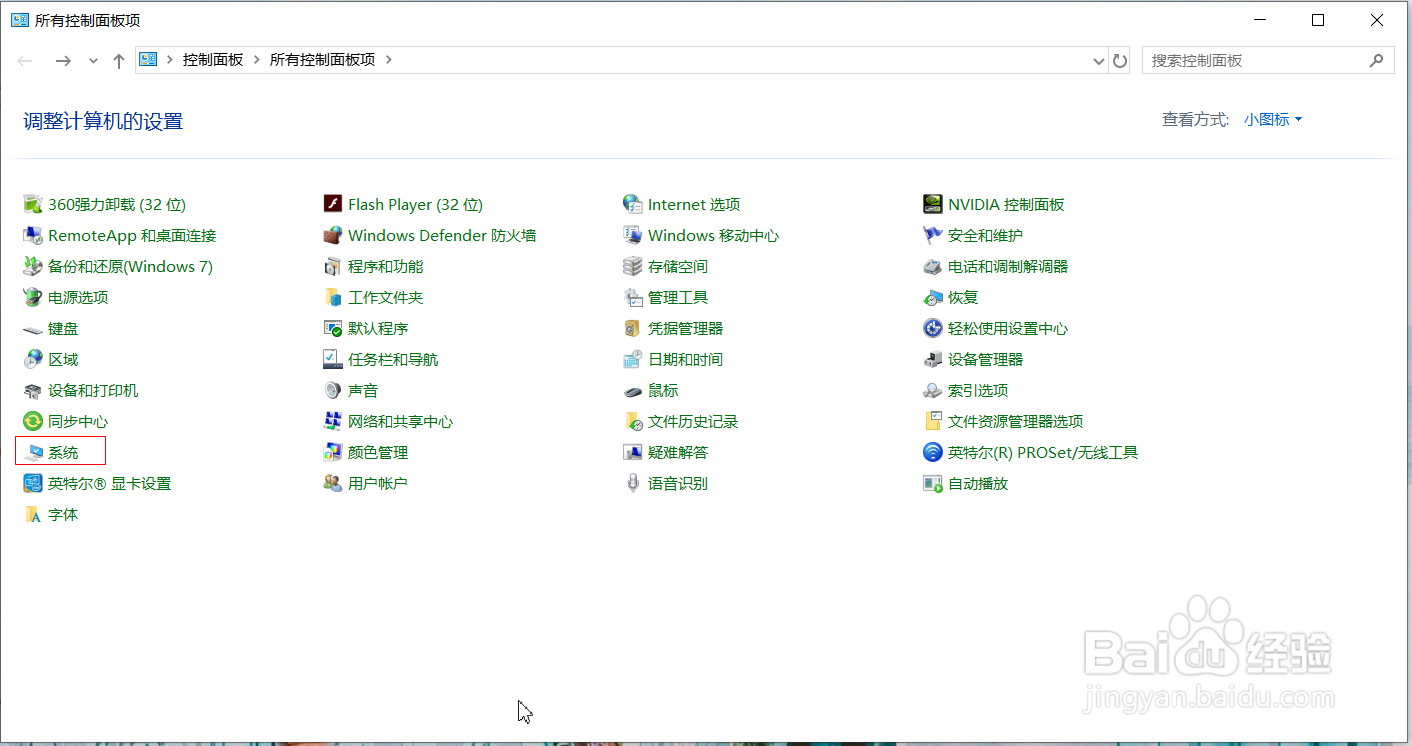Open the Flash Player icon
This screenshot has width=1412, height=746.
click(x=333, y=204)
